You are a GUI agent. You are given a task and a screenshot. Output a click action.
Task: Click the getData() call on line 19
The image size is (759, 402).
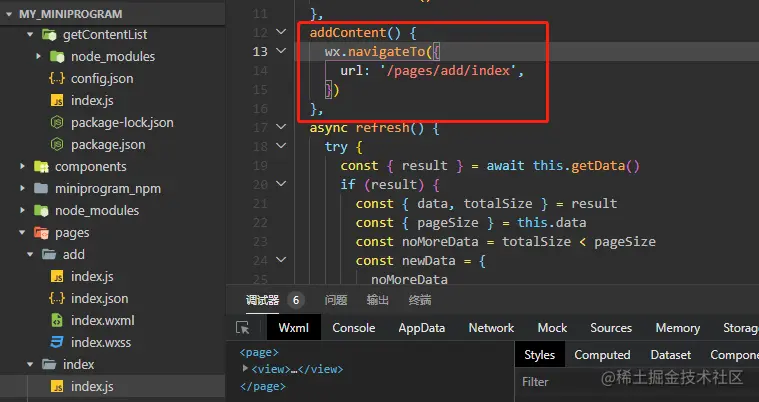point(606,166)
